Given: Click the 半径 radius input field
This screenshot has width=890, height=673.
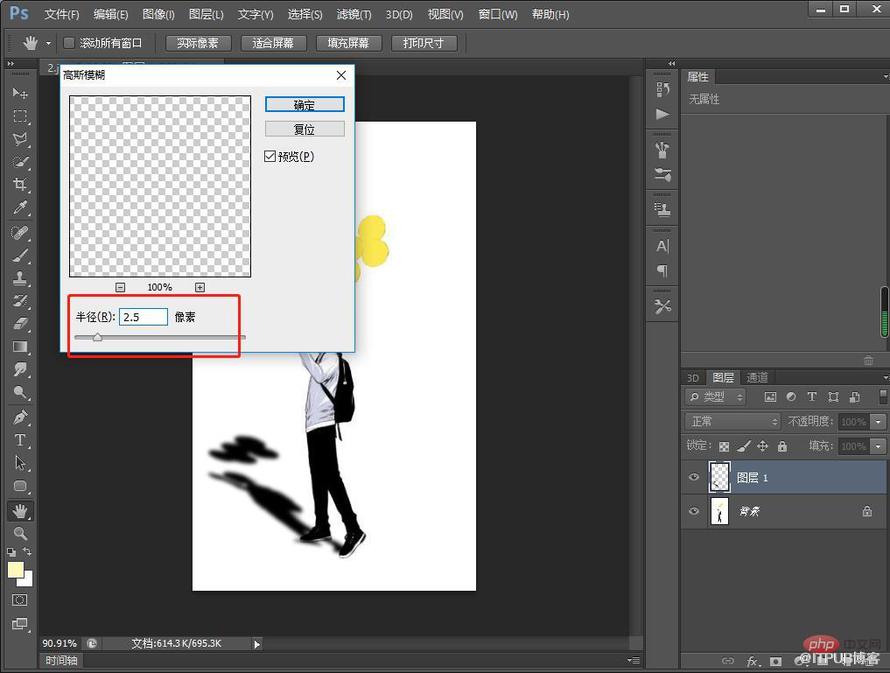Looking at the screenshot, I should point(144,317).
